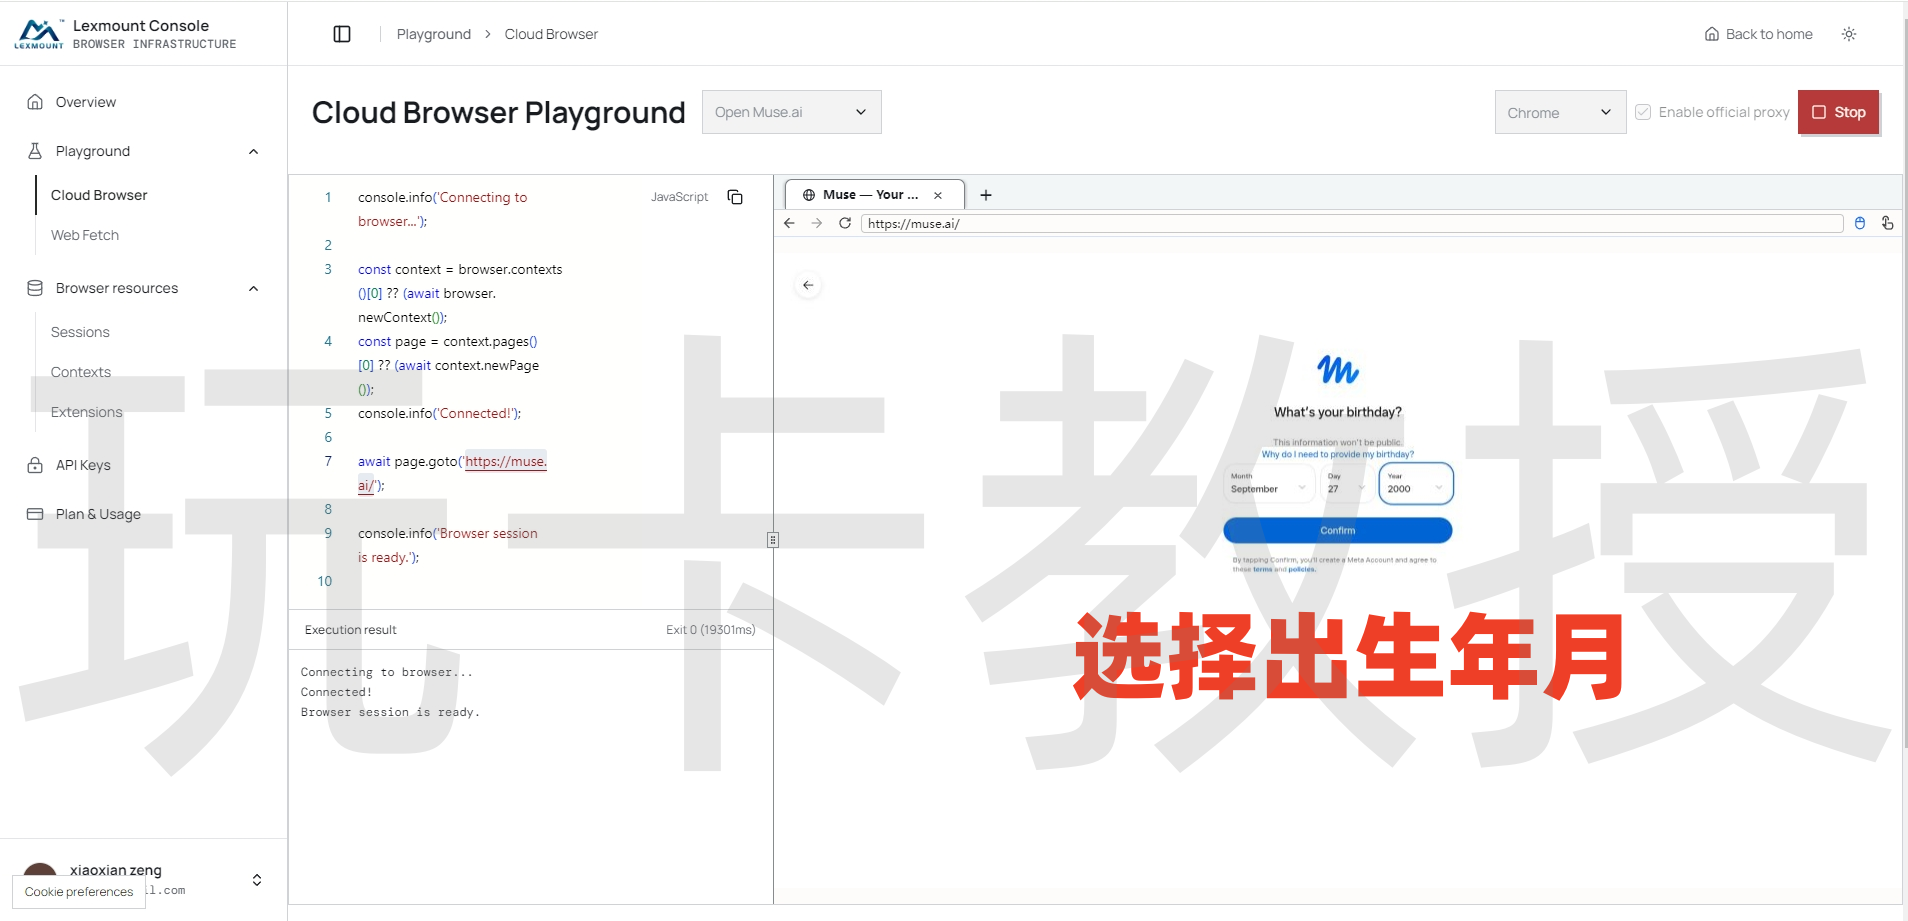1908x921 pixels.
Task: Click the Plan & Usage card icon
Action: (x=35, y=514)
